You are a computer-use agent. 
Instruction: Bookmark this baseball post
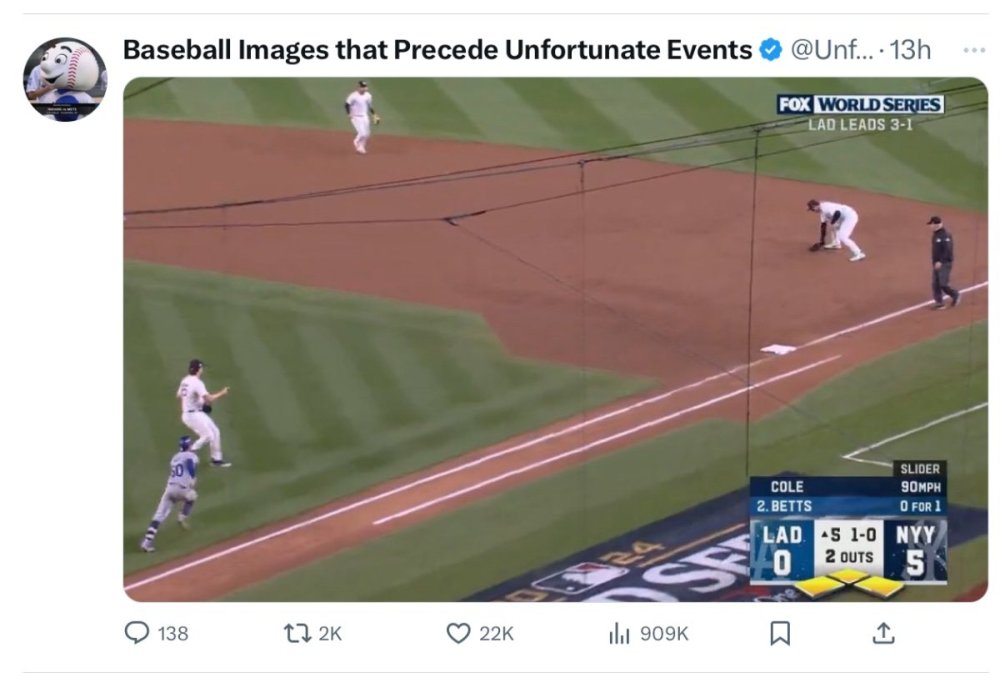780,633
